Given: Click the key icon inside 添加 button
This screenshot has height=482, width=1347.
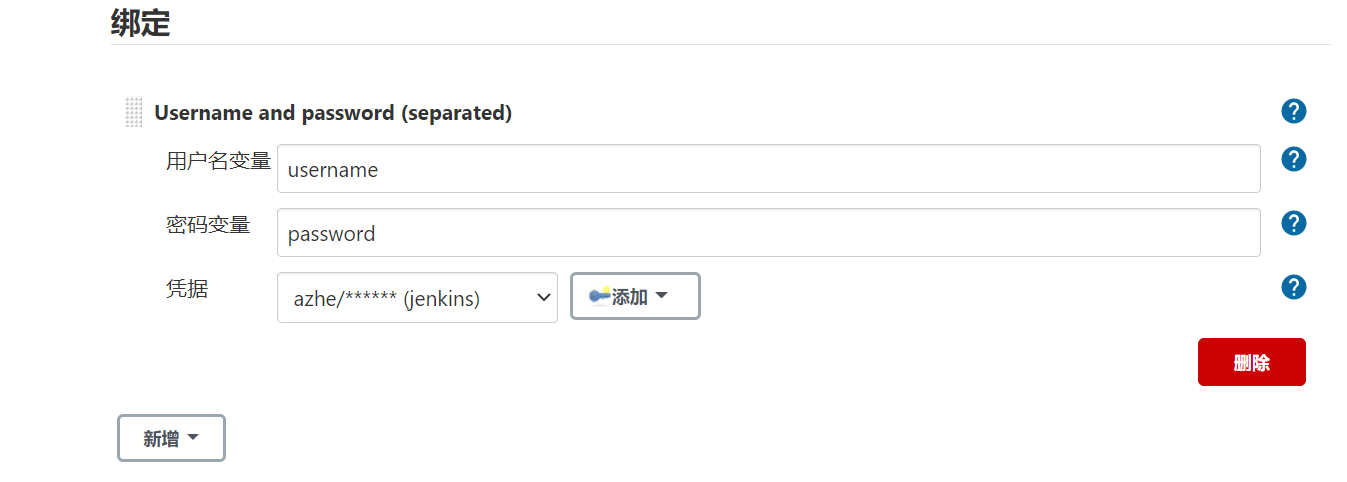Looking at the screenshot, I should coord(600,296).
